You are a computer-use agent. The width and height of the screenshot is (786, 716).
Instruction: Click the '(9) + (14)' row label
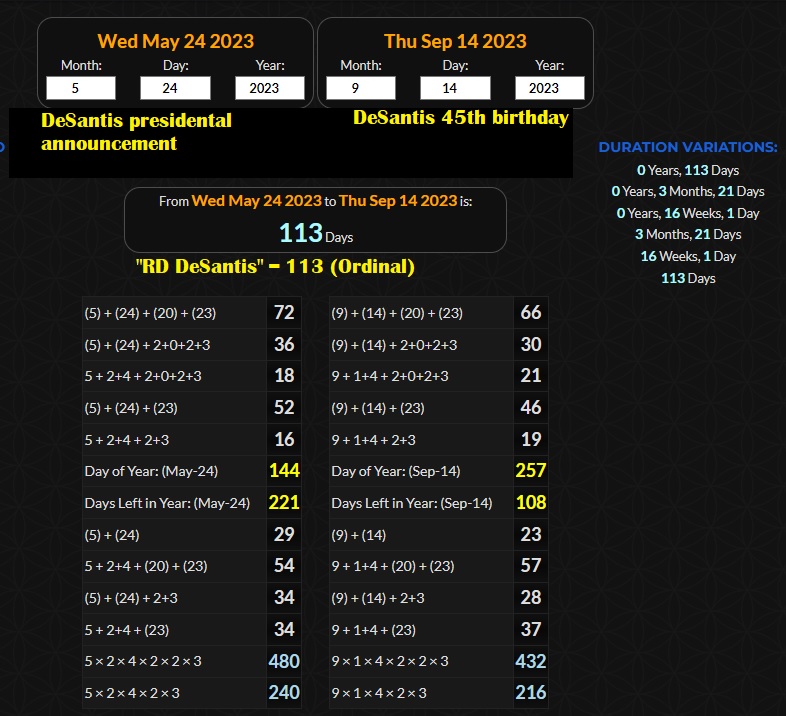tap(358, 535)
